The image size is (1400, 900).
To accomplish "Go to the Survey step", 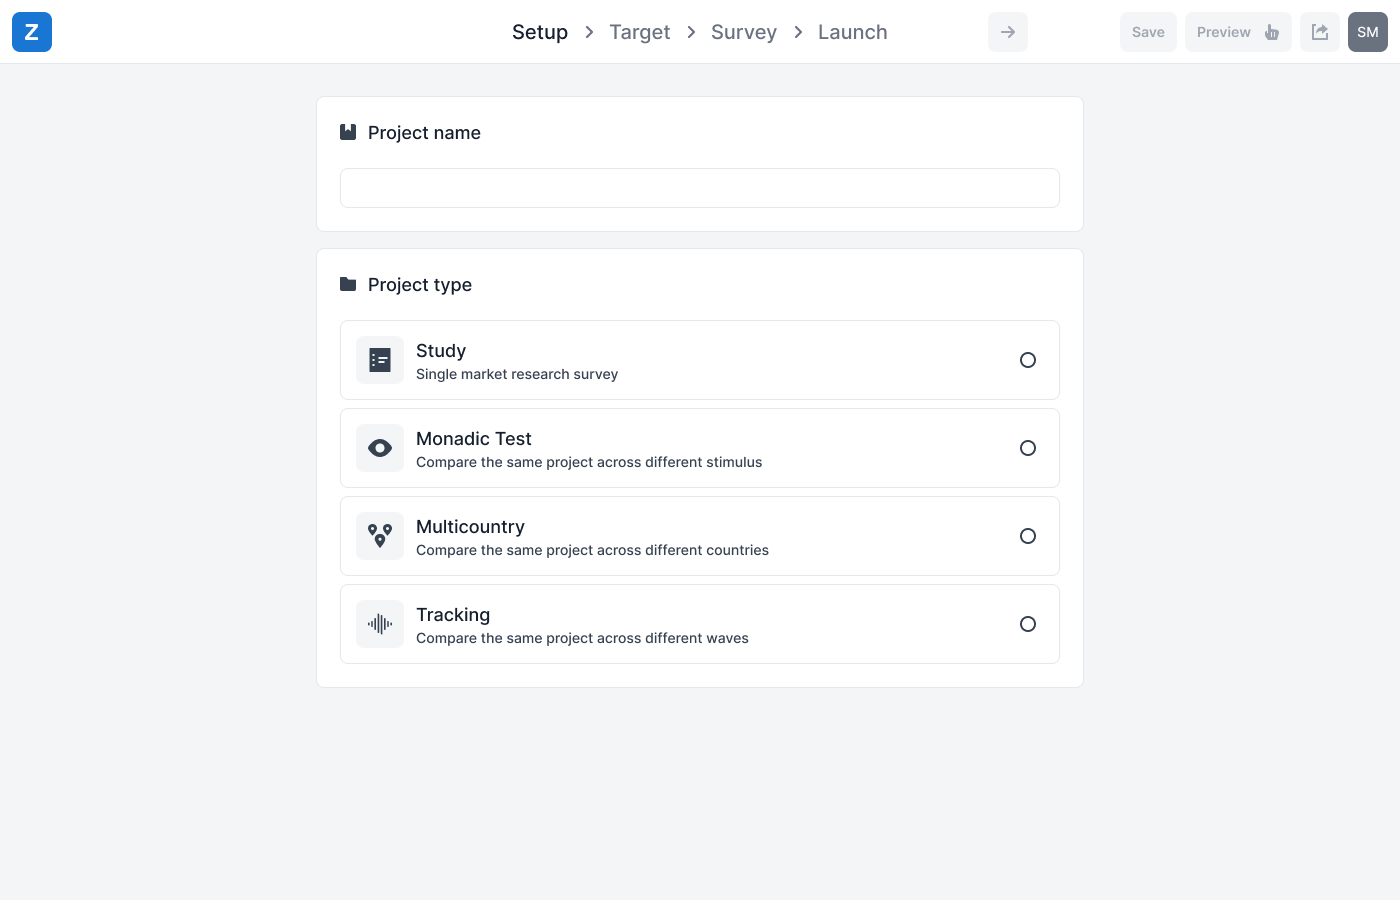I will pyautogui.click(x=743, y=32).
